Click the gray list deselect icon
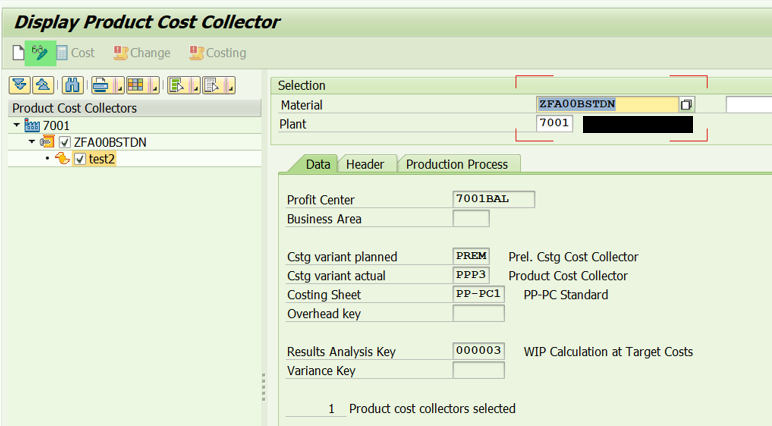 pyautogui.click(x=212, y=85)
